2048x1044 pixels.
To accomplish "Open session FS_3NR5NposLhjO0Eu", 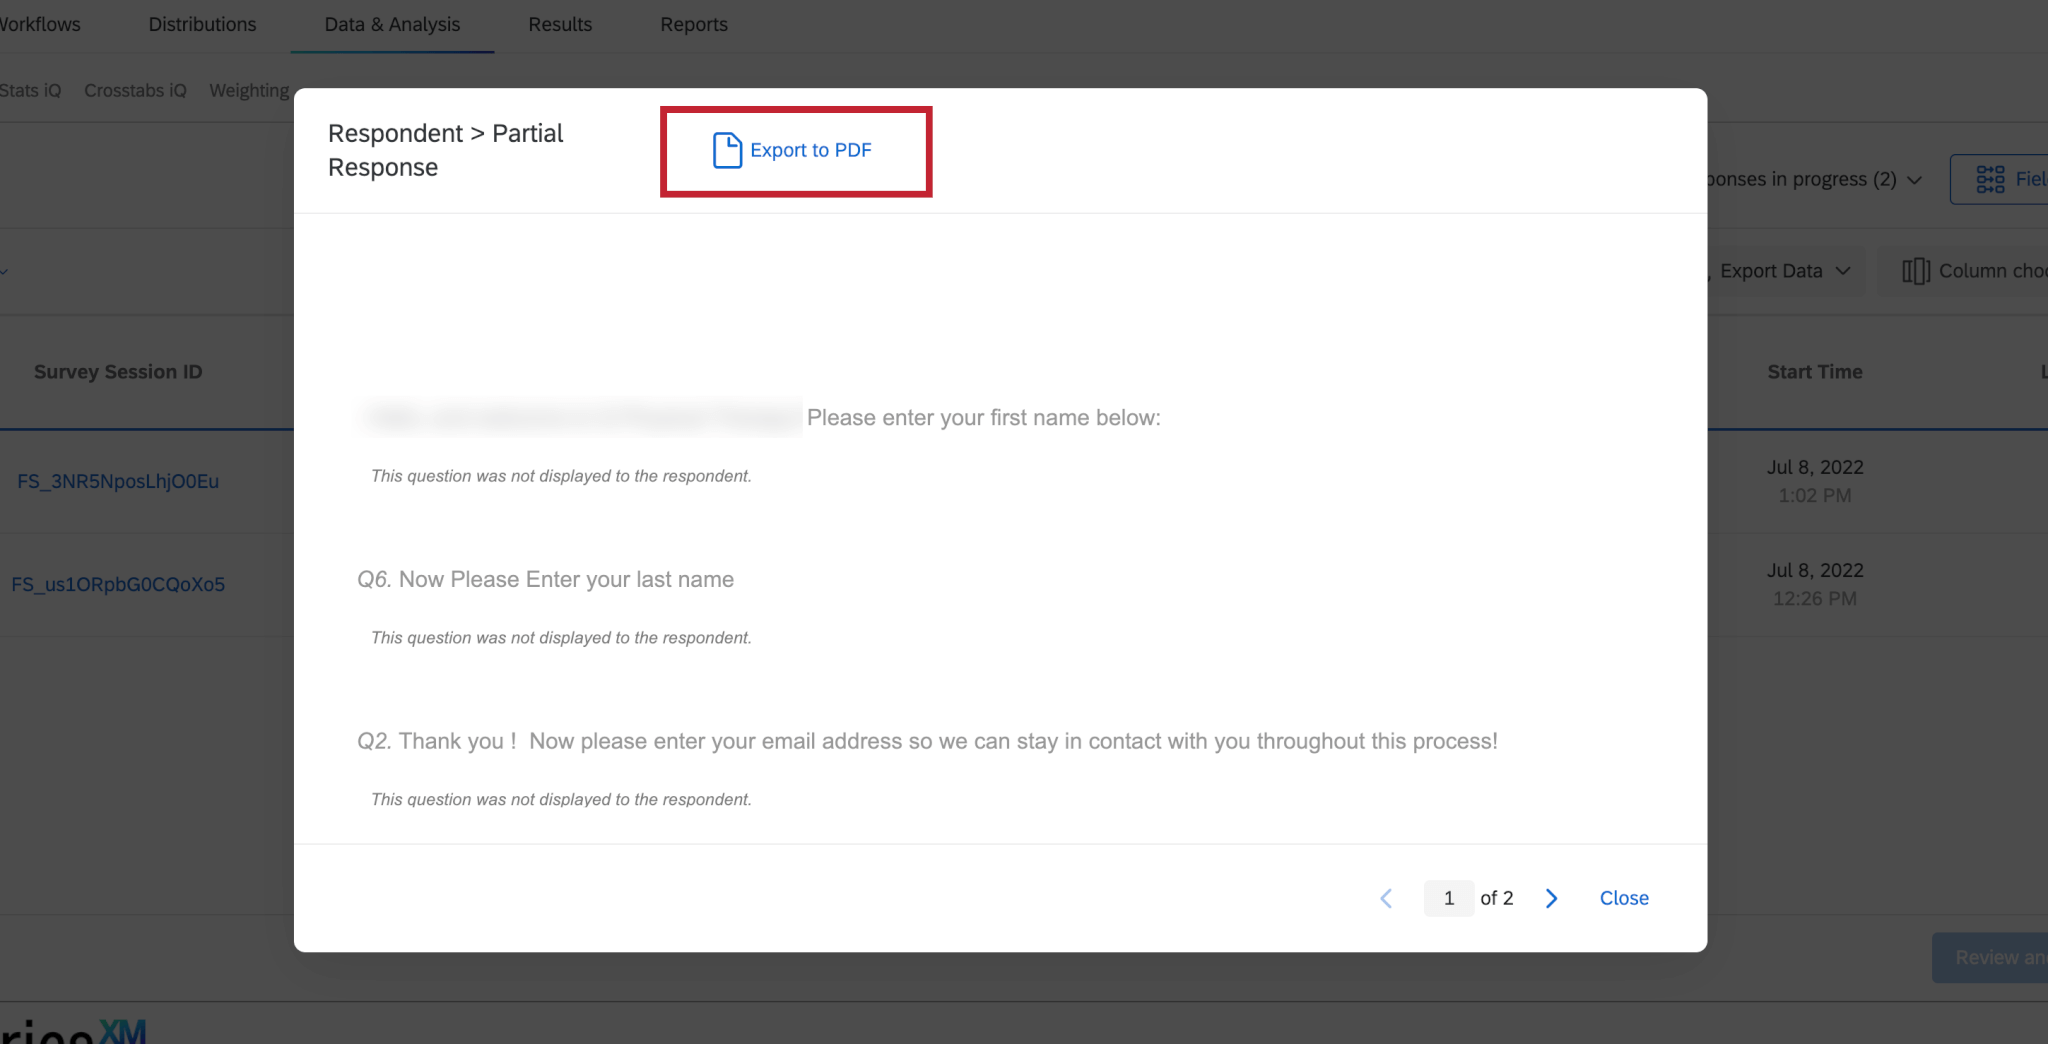I will click(118, 481).
